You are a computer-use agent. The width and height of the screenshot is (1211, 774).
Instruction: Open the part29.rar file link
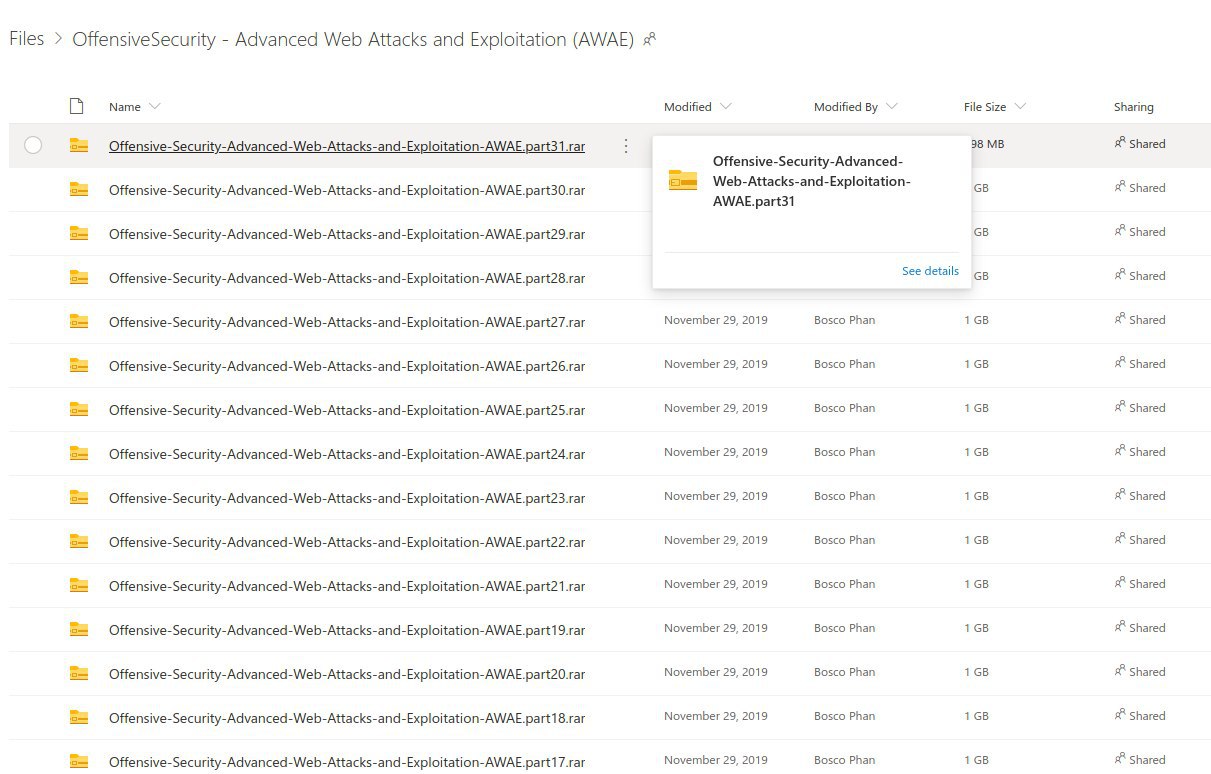(x=347, y=234)
